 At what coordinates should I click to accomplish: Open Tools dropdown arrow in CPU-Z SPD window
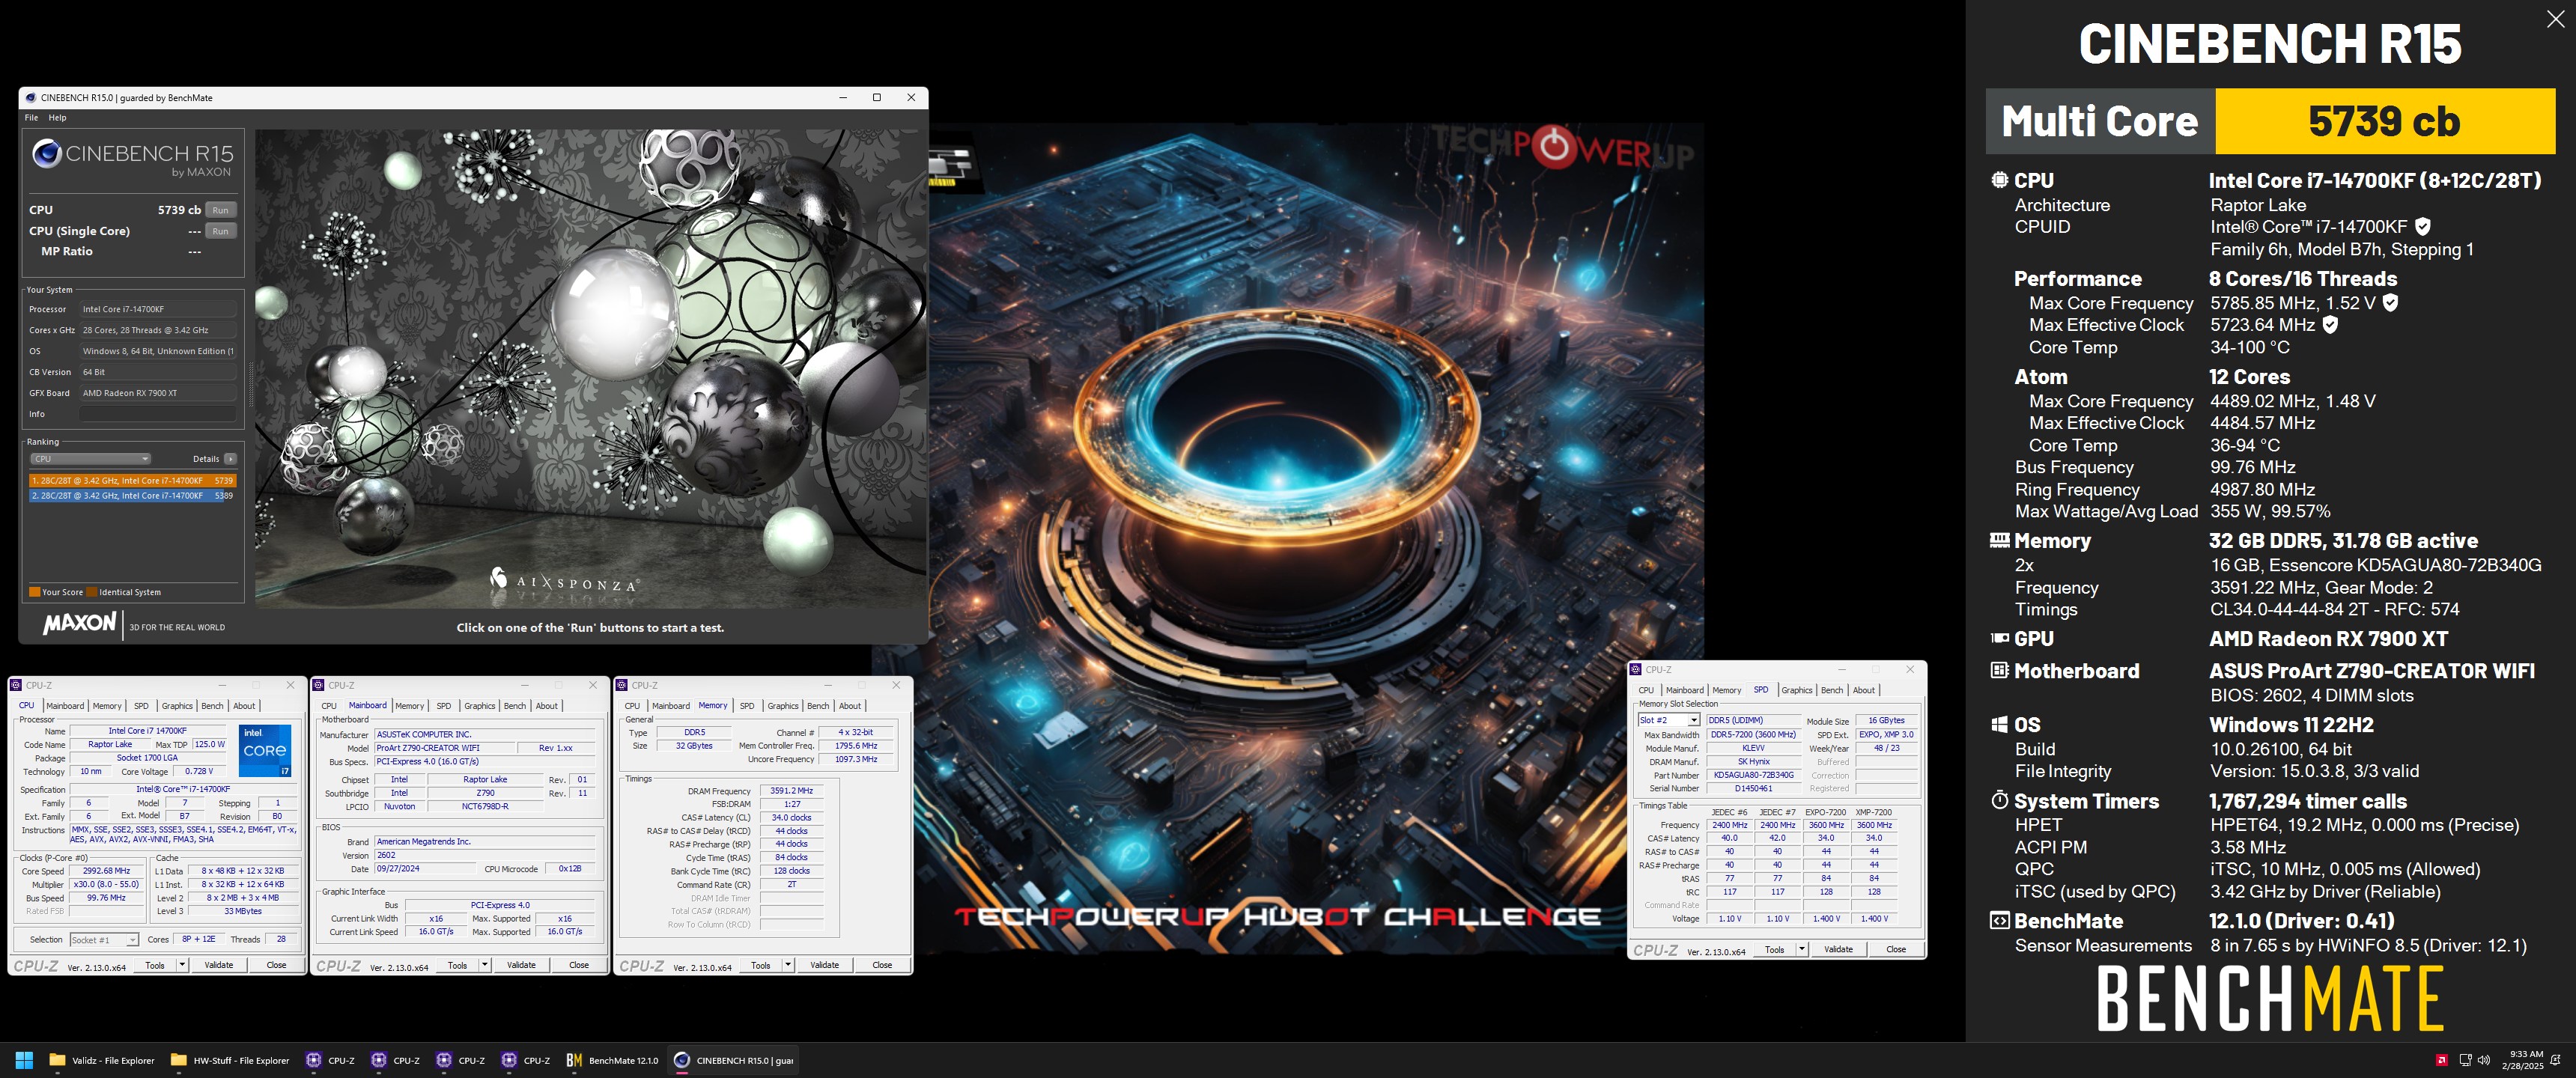pyautogui.click(x=1802, y=949)
